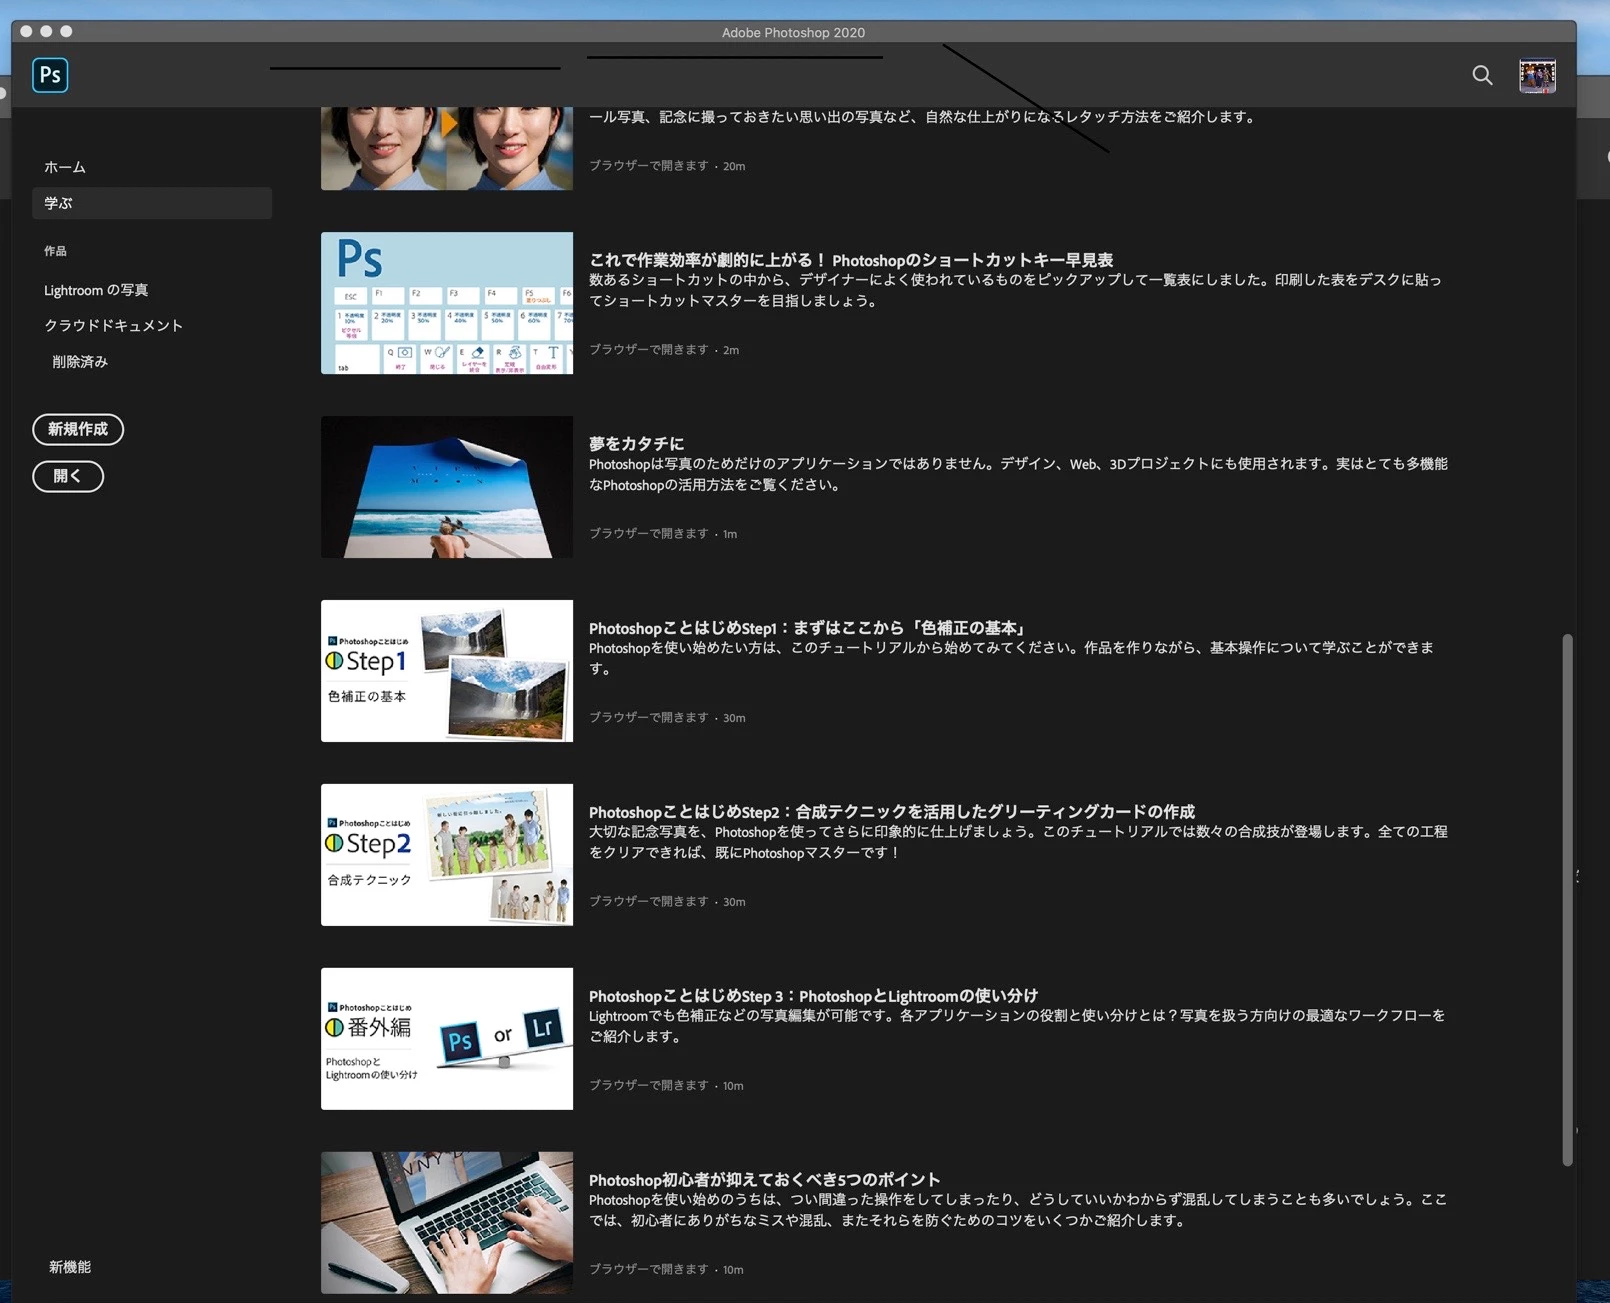Open 夢をカタチに thumbnail image

447,487
